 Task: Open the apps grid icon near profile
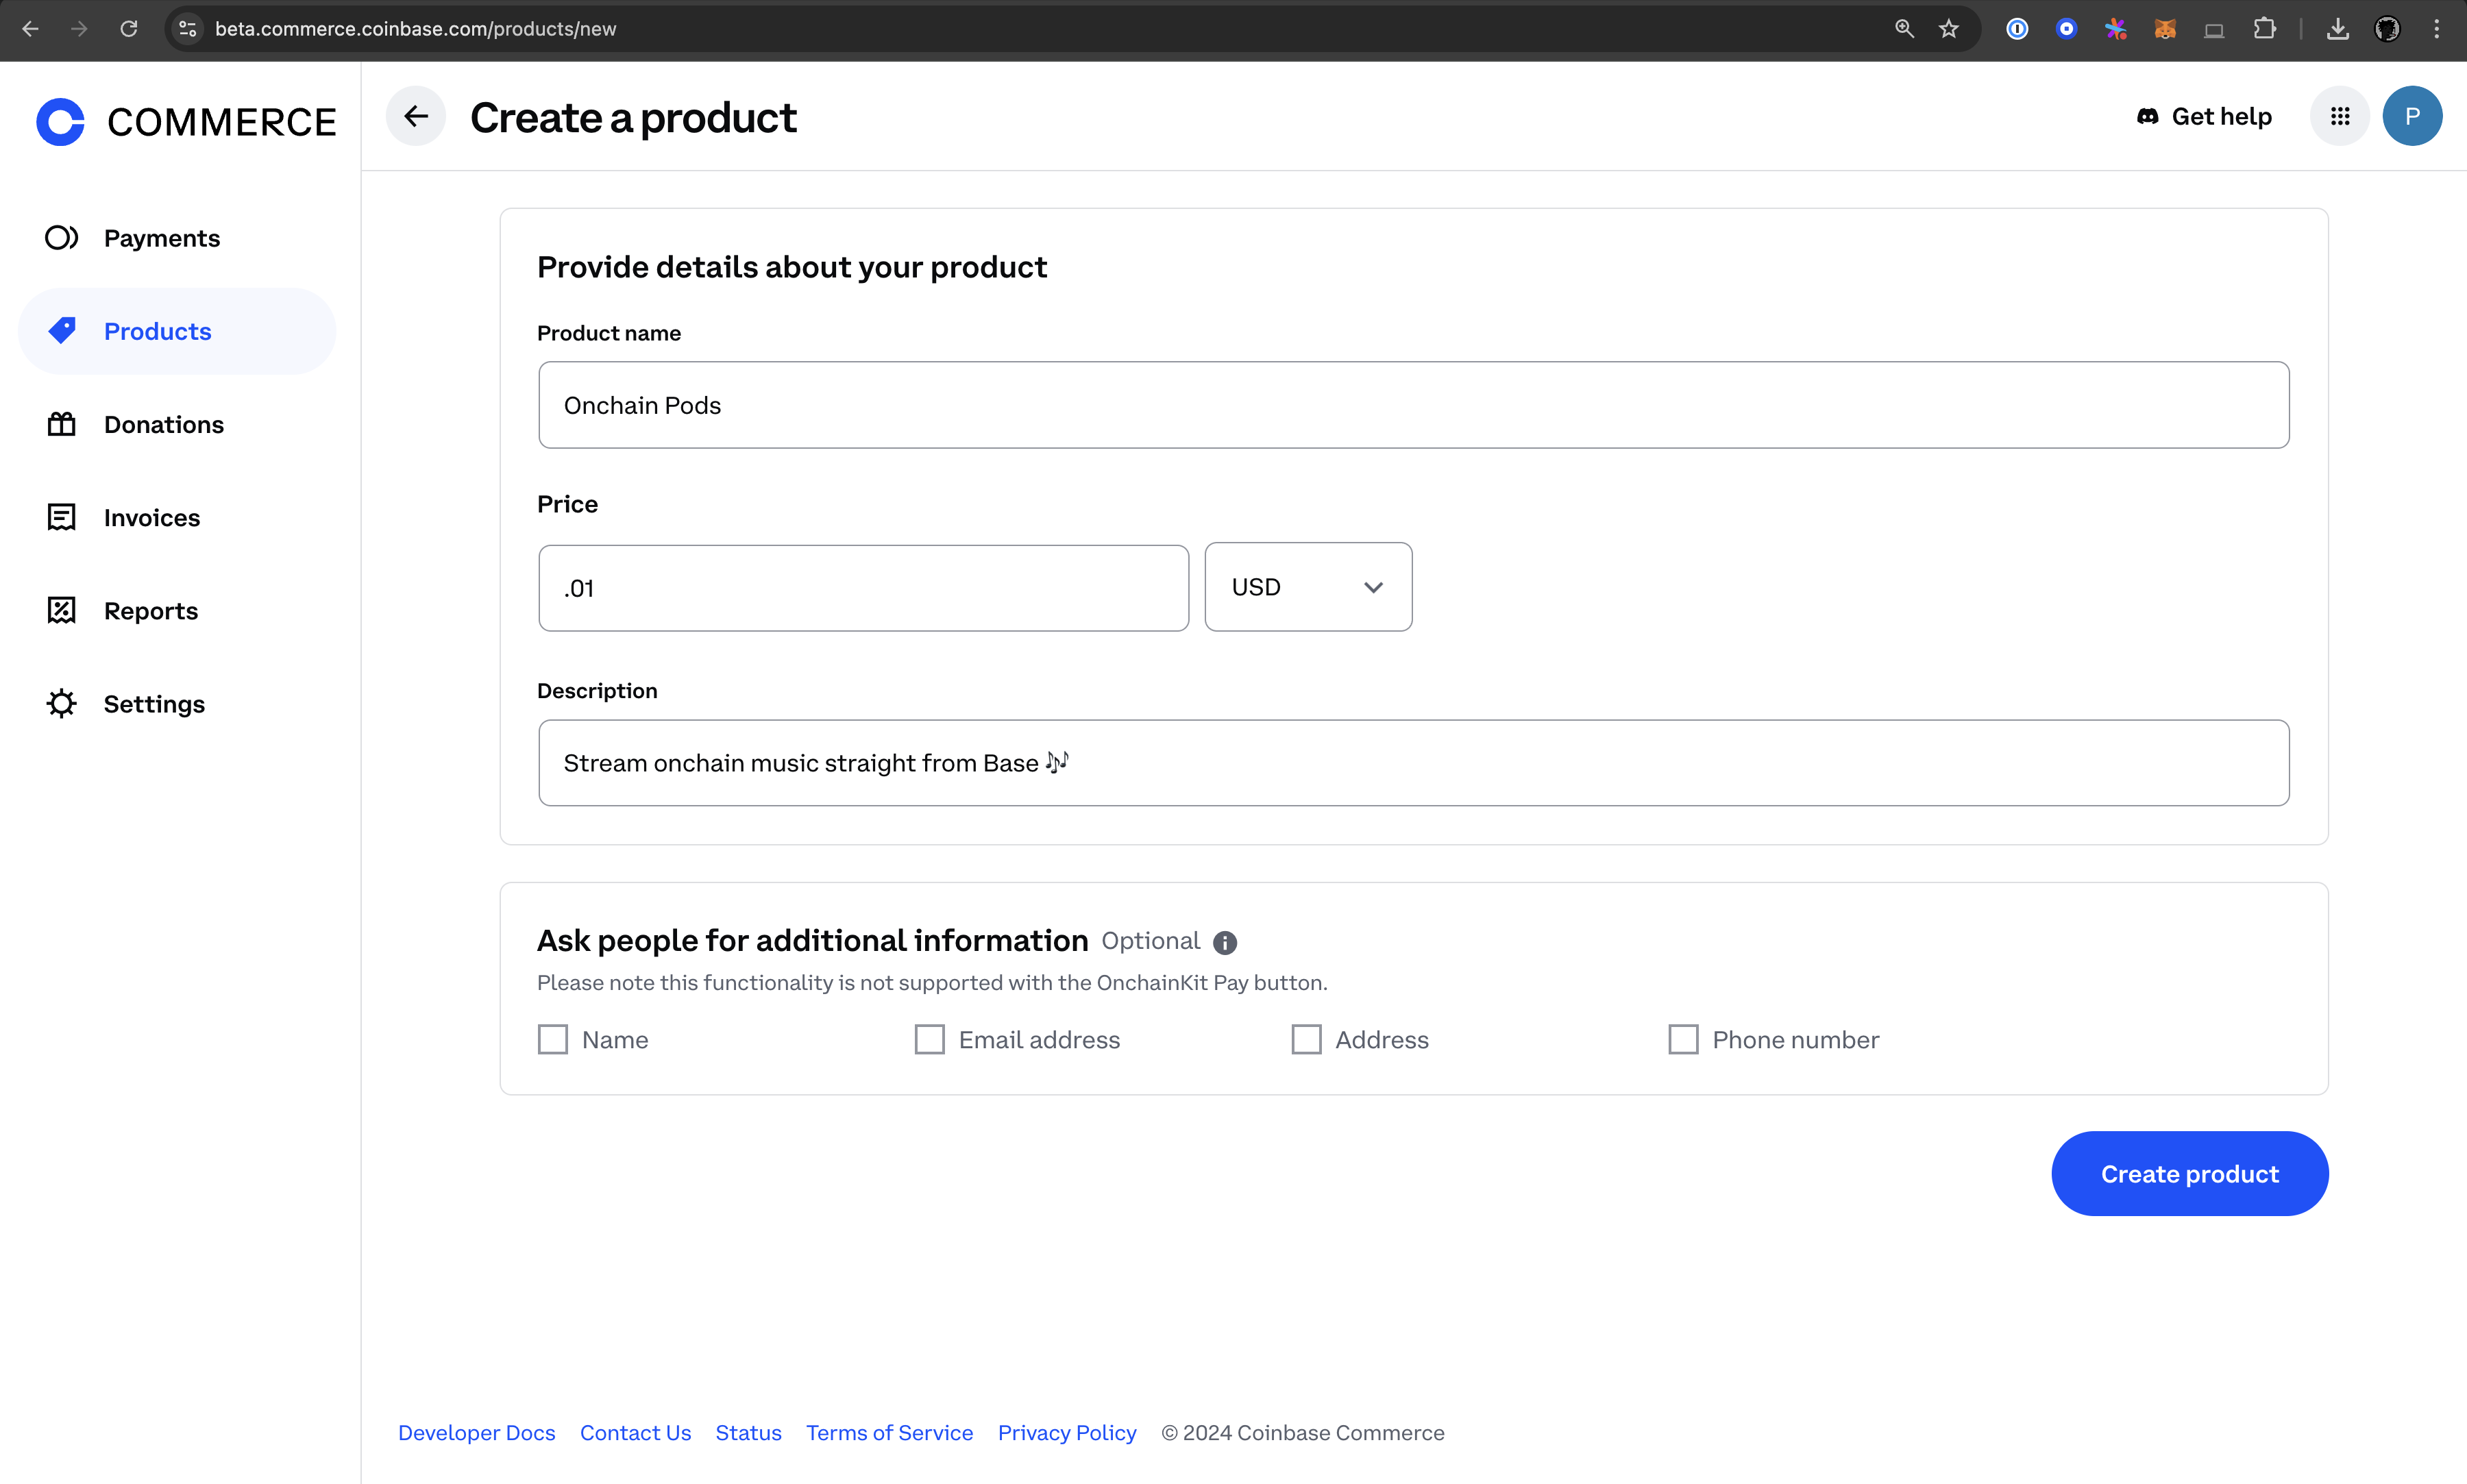pos(2339,116)
